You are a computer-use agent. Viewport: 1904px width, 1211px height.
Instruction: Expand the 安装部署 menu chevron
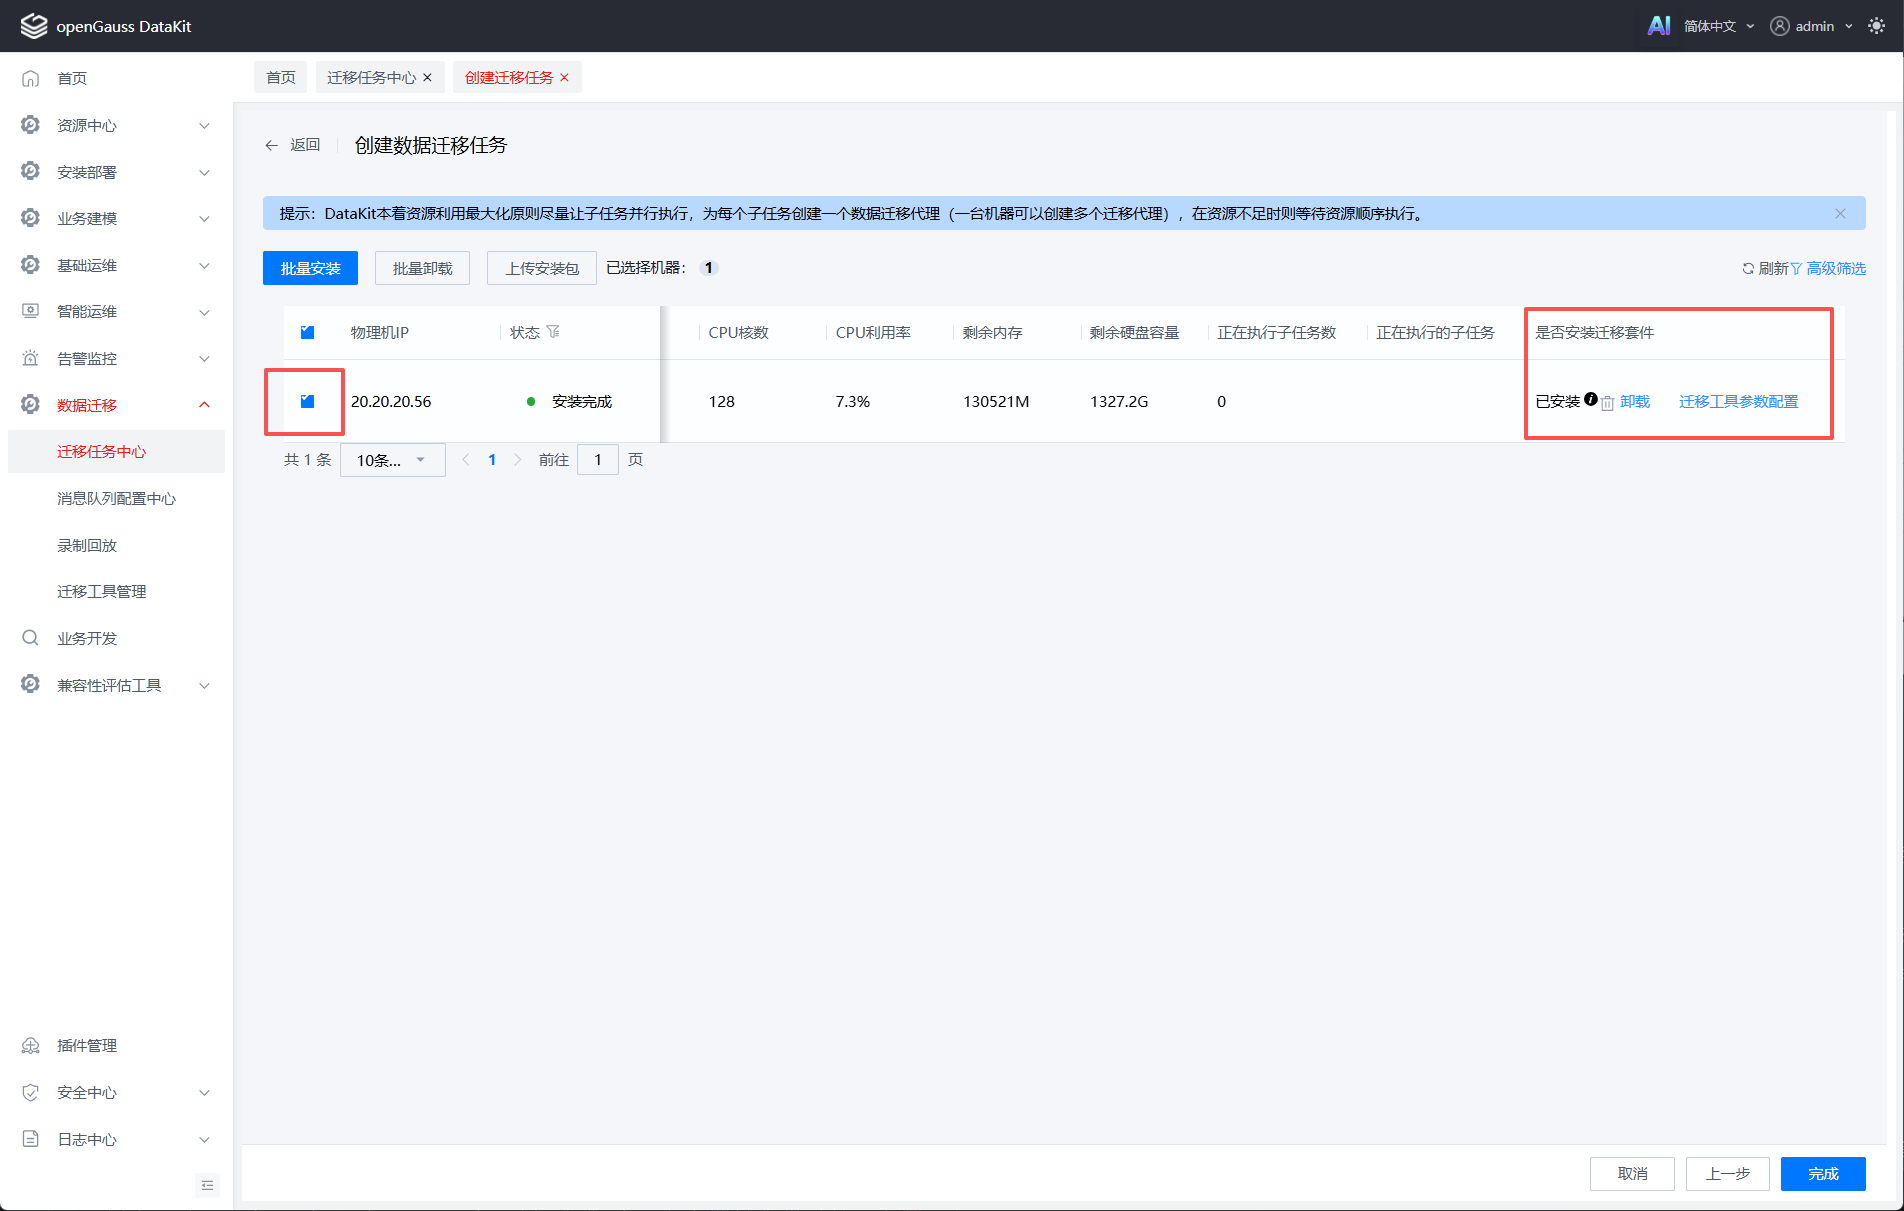pyautogui.click(x=204, y=172)
